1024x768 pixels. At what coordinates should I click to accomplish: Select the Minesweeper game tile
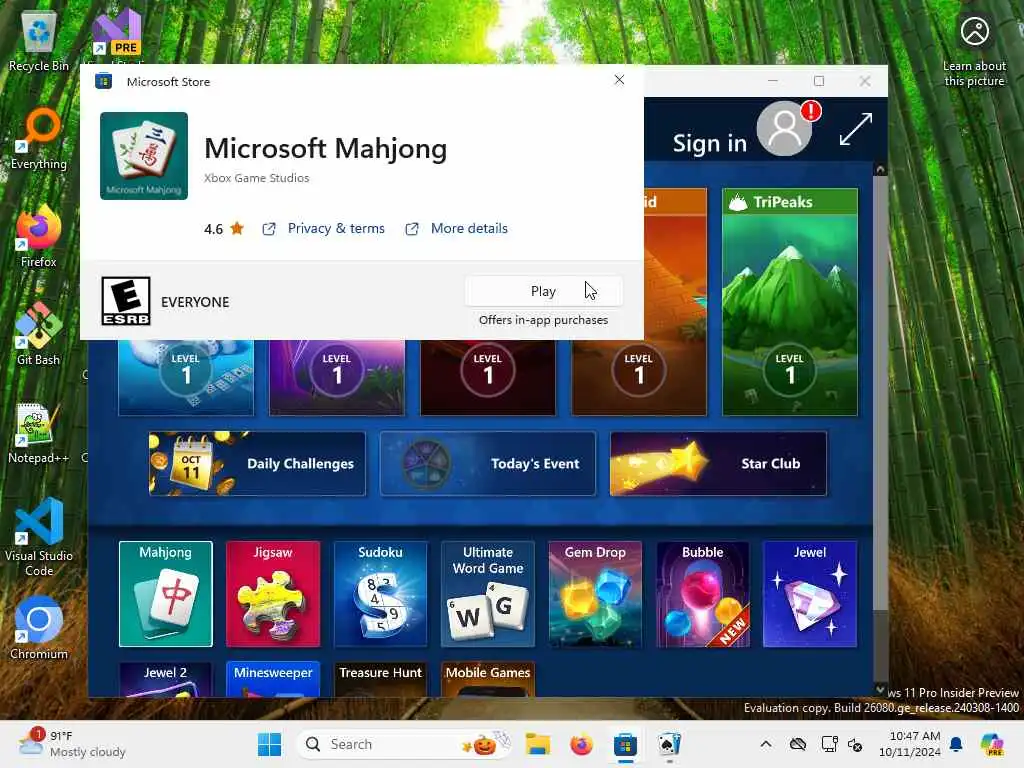[273, 679]
